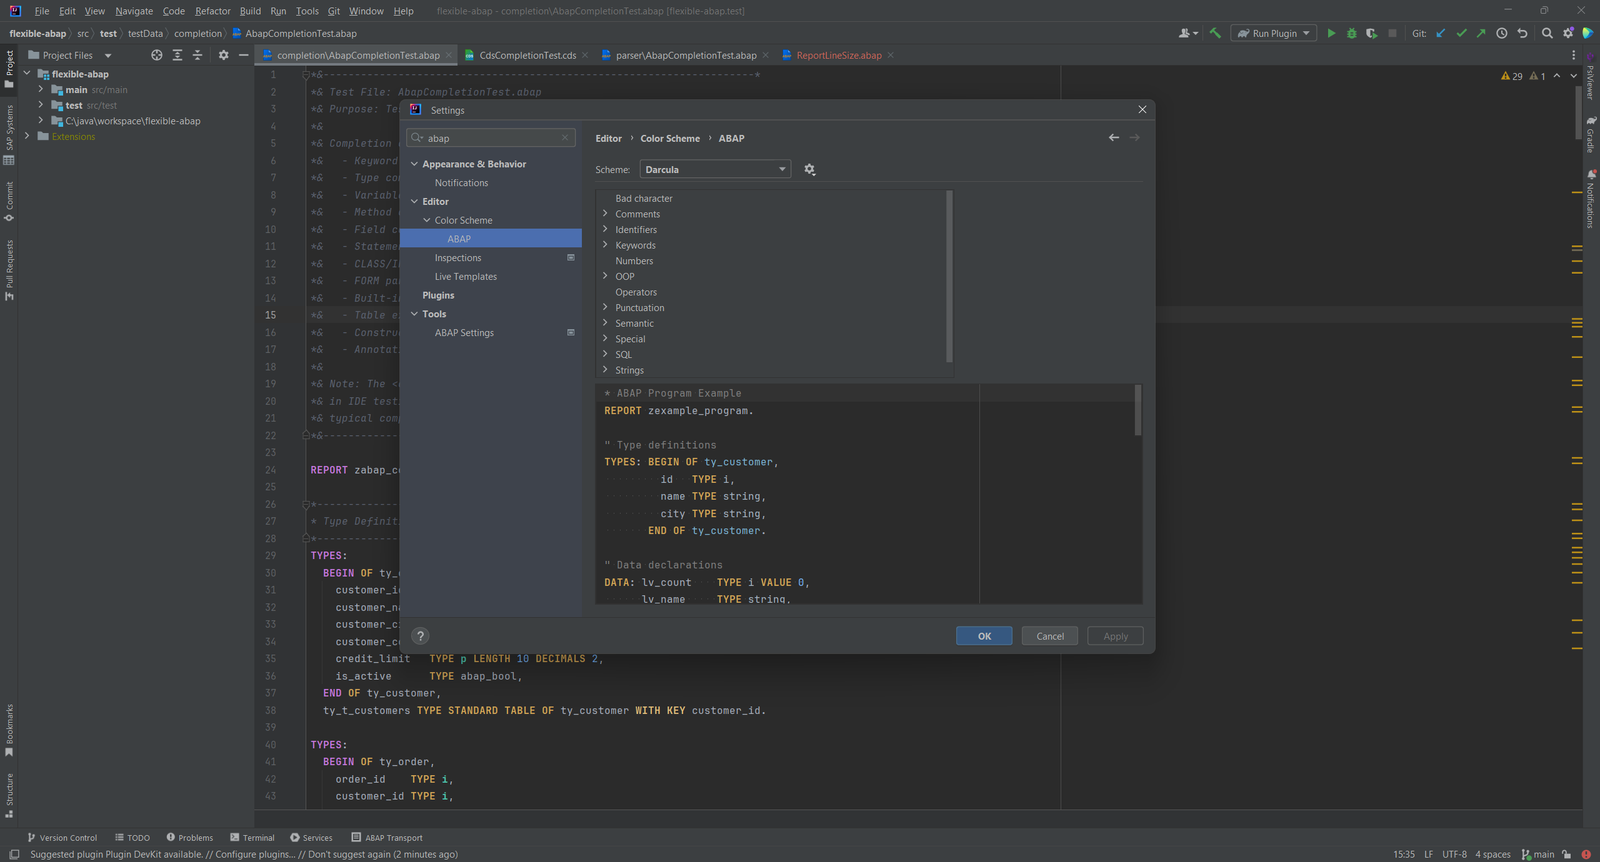Select Live Templates in settings tree

[x=466, y=277]
